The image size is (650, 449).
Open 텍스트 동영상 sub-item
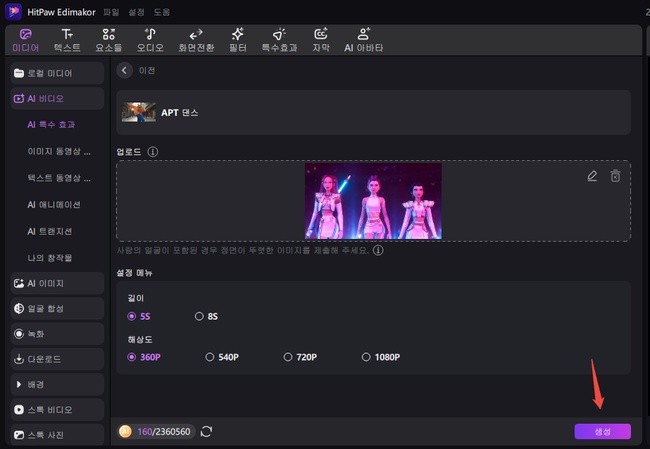[x=59, y=178]
